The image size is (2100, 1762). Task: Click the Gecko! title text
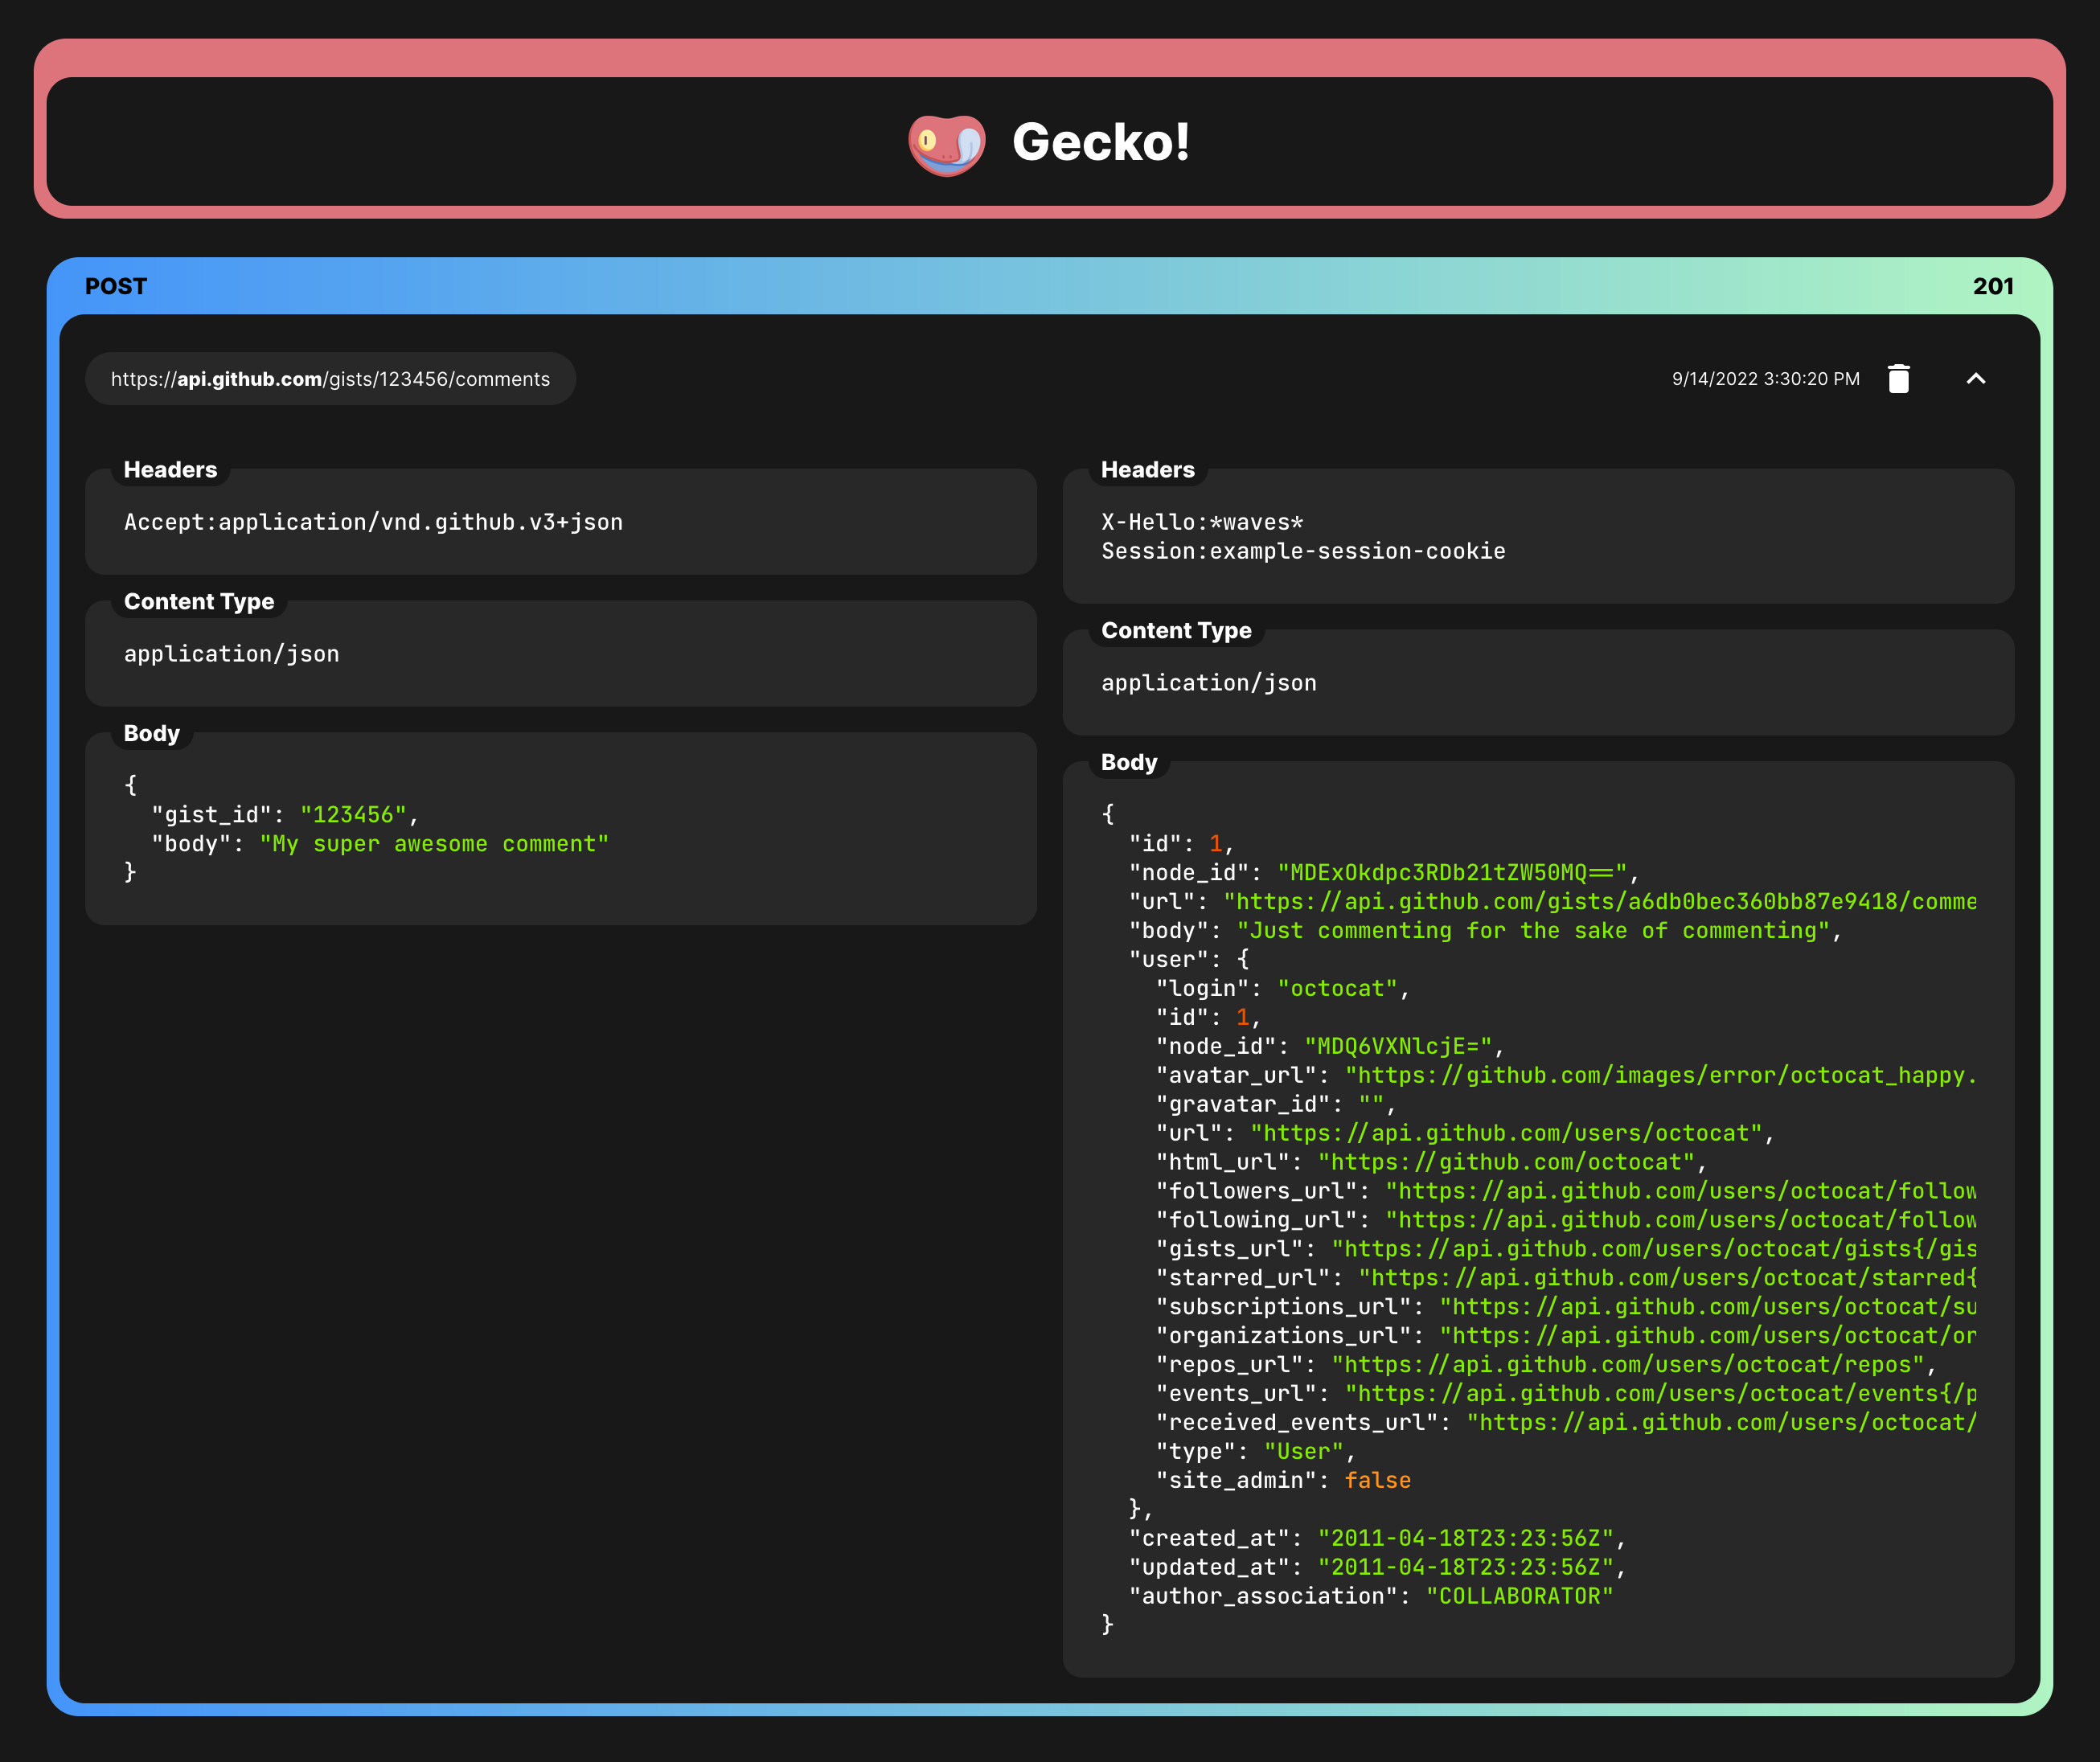pyautogui.click(x=1101, y=142)
